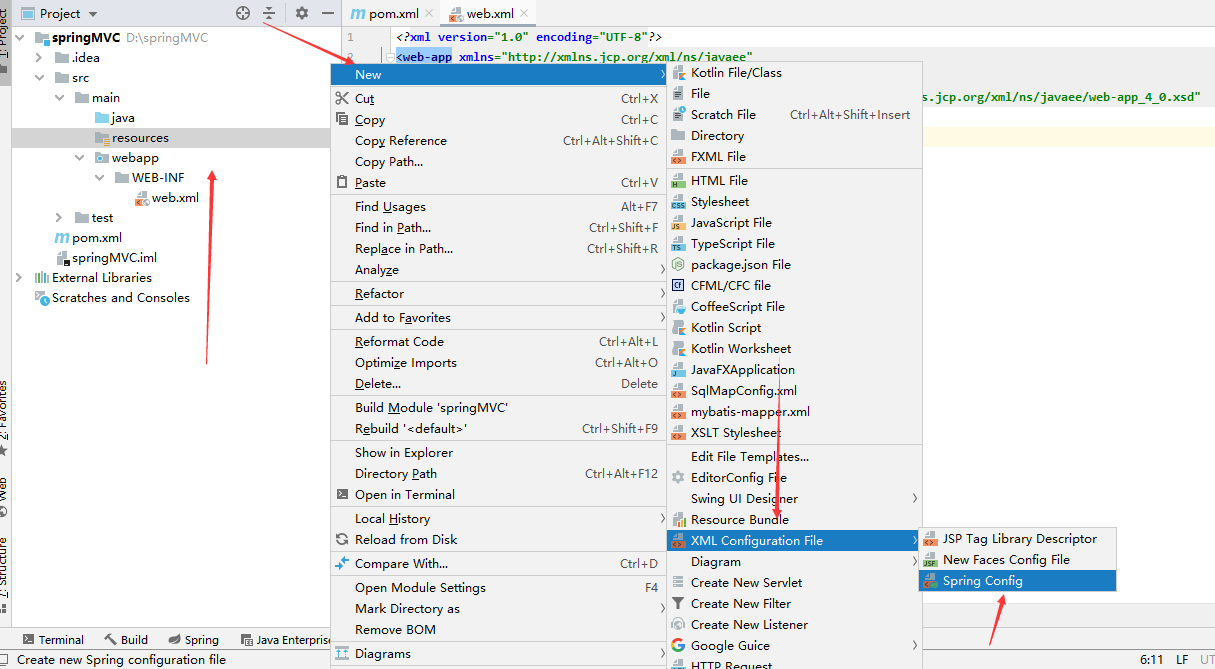The width and height of the screenshot is (1215, 669).
Task: Select Scratch File in New submenu
Action: tap(794, 115)
